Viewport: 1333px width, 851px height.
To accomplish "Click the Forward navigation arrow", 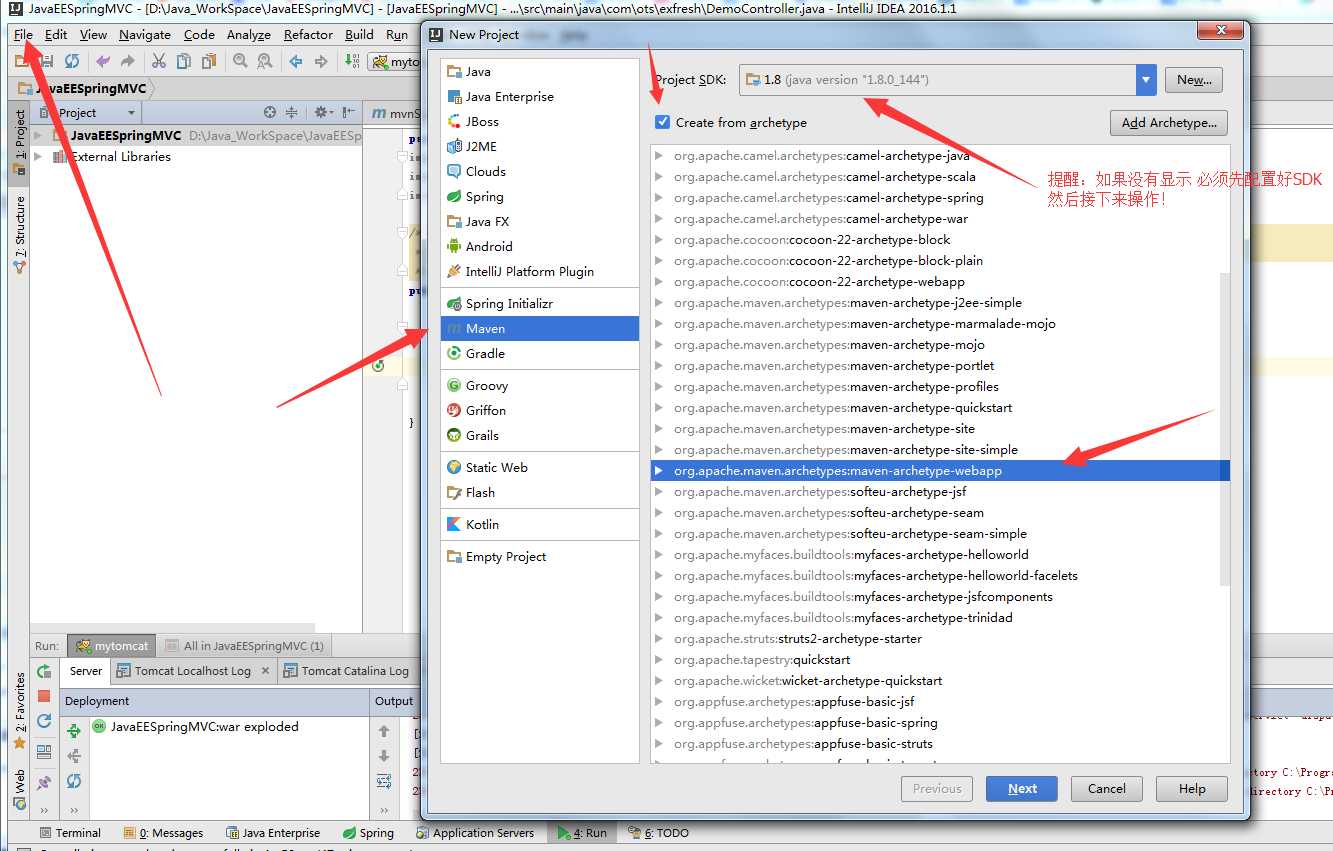I will point(321,61).
